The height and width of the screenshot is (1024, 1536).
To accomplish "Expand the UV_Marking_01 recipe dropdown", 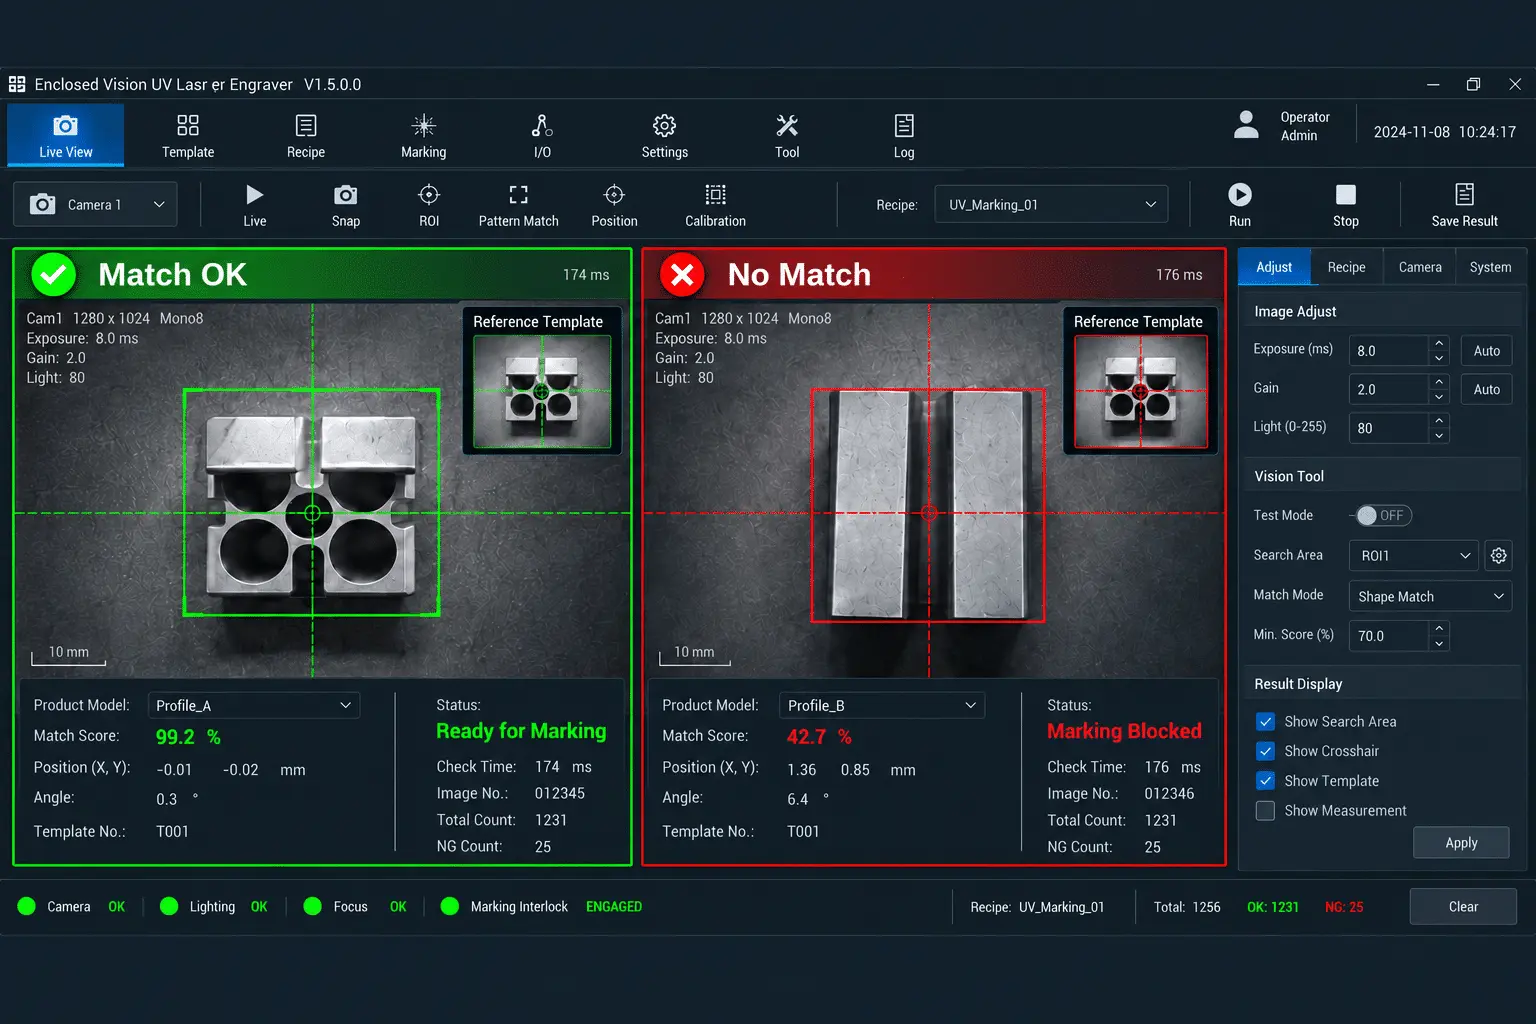I will coord(1051,205).
